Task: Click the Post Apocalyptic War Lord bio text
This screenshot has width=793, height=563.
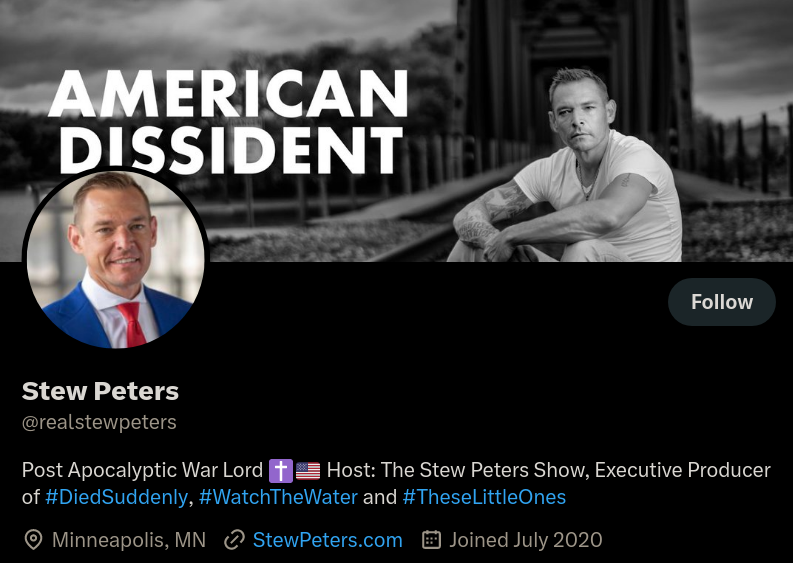Action: click(x=142, y=470)
